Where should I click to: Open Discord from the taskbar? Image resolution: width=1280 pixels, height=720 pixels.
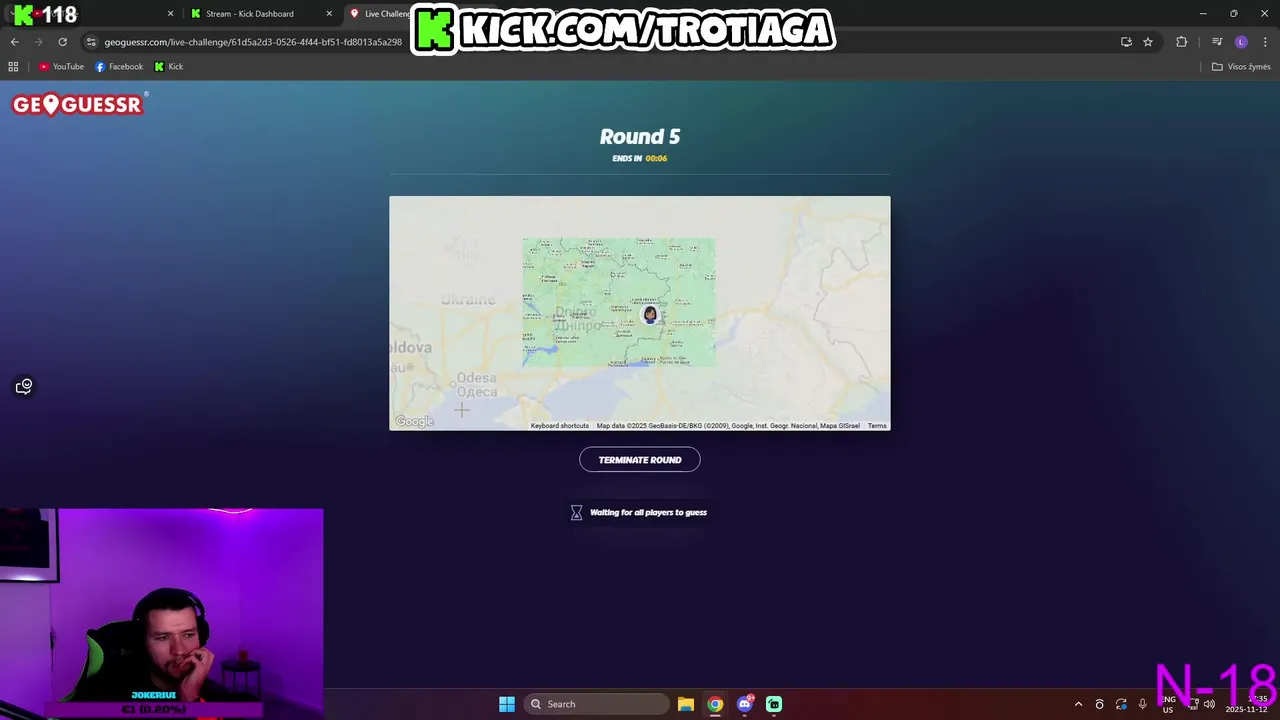(x=745, y=704)
